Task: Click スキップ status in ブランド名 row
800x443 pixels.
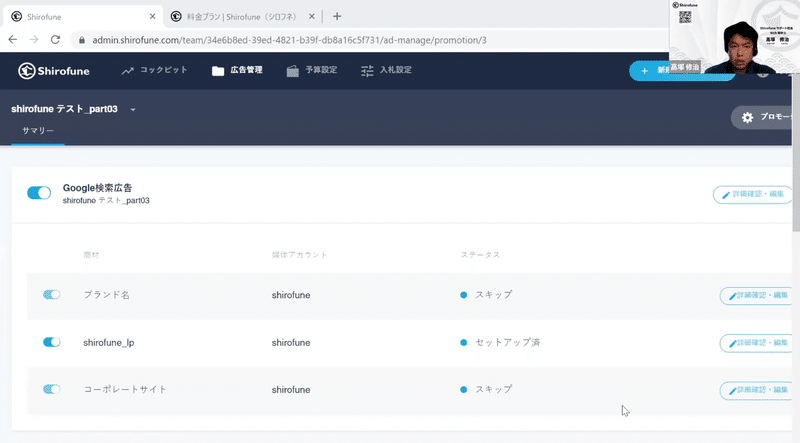Action: (493, 295)
